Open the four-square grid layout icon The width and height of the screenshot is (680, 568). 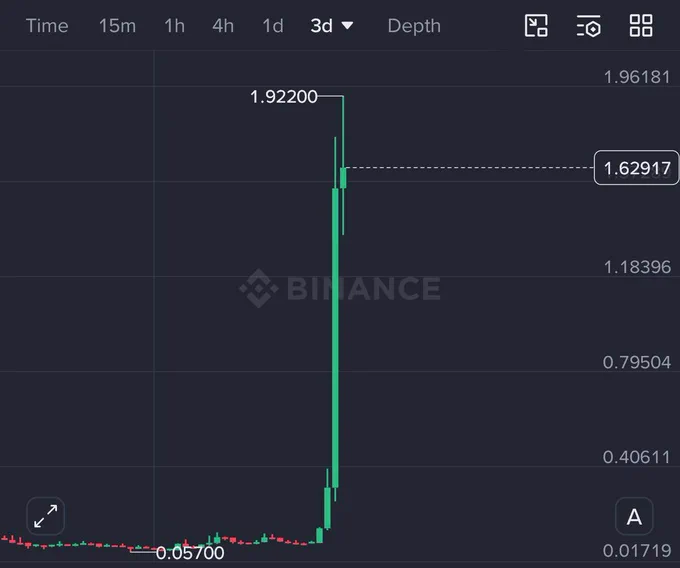pos(641,26)
